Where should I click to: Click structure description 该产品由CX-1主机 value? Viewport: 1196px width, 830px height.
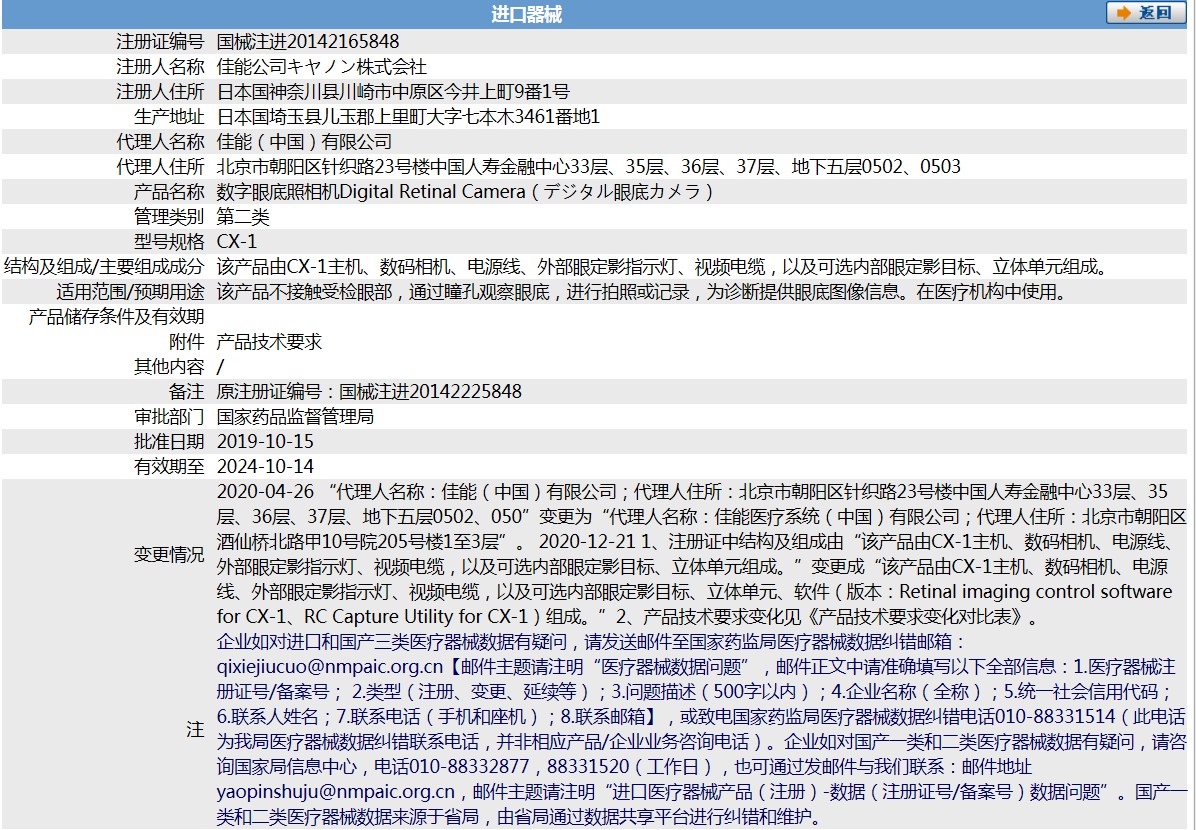click(662, 266)
